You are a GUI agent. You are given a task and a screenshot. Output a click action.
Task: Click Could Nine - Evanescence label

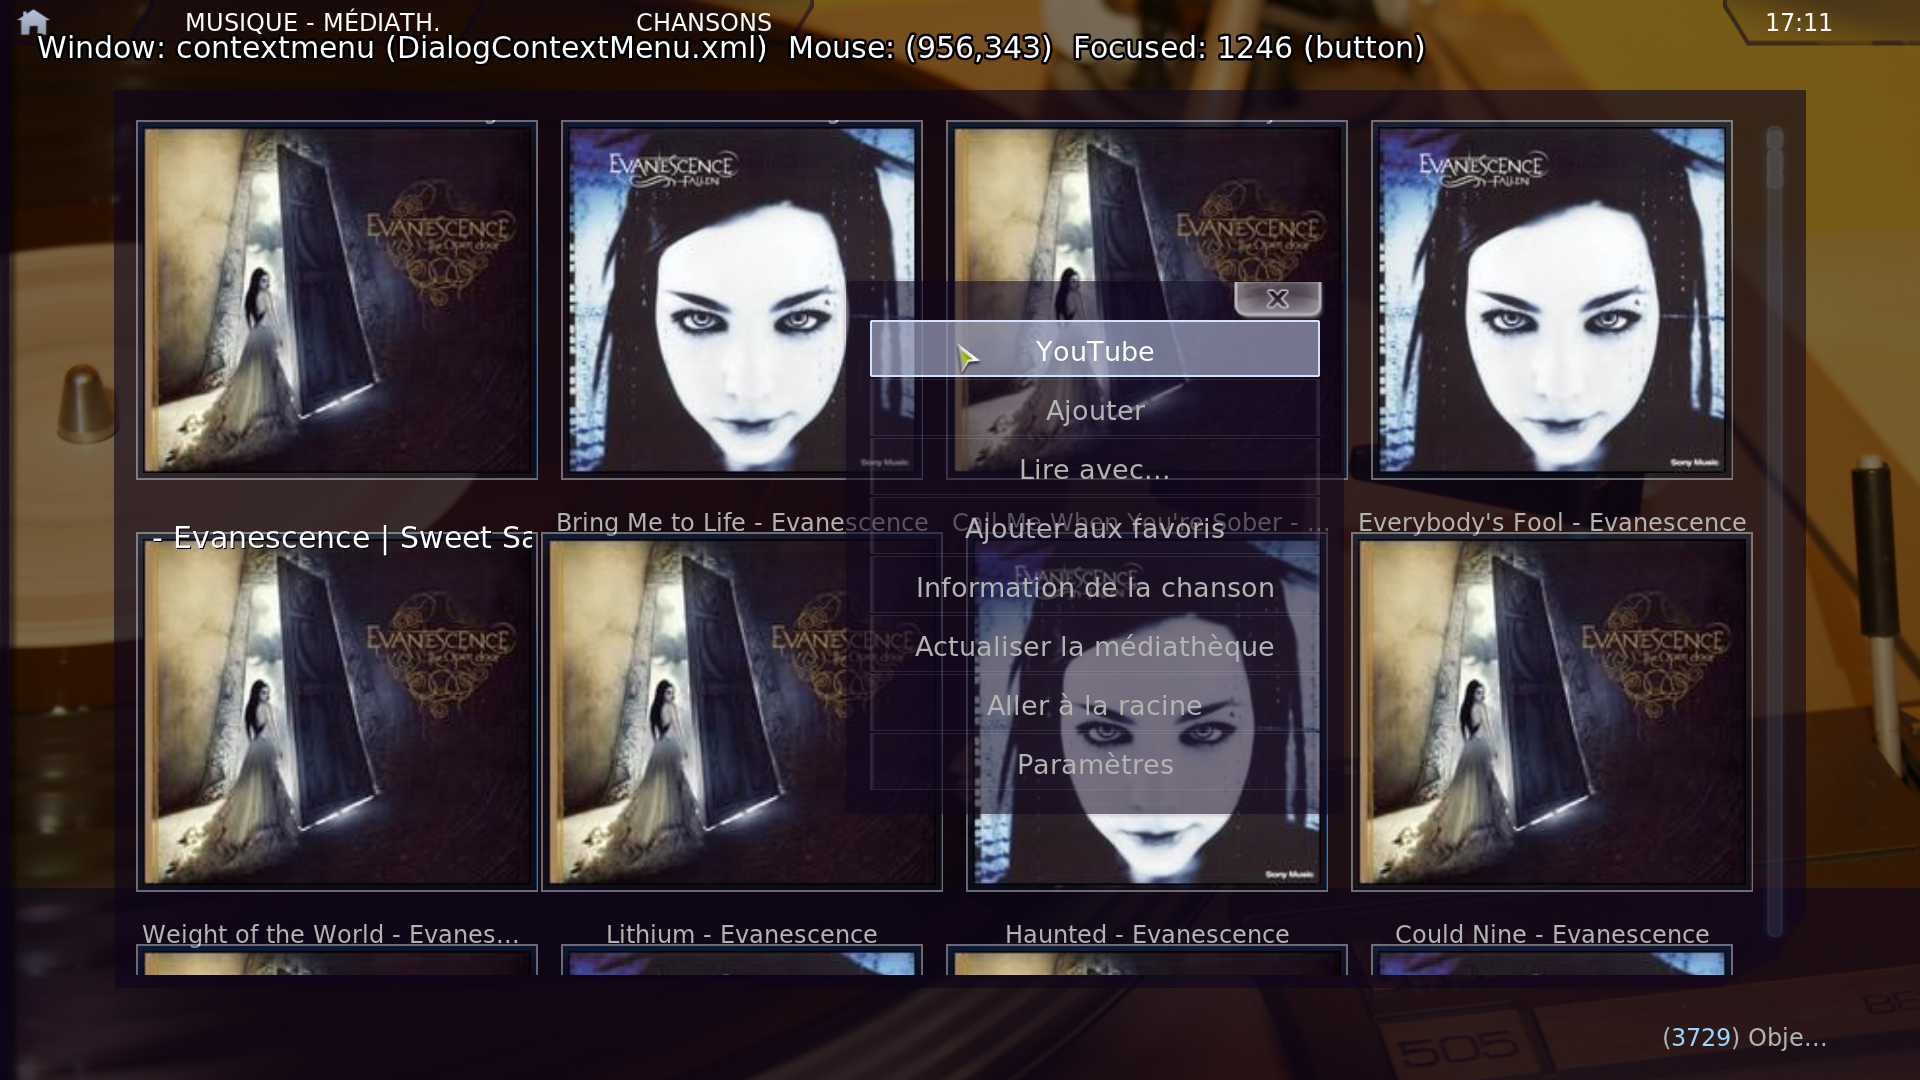click(1552, 934)
